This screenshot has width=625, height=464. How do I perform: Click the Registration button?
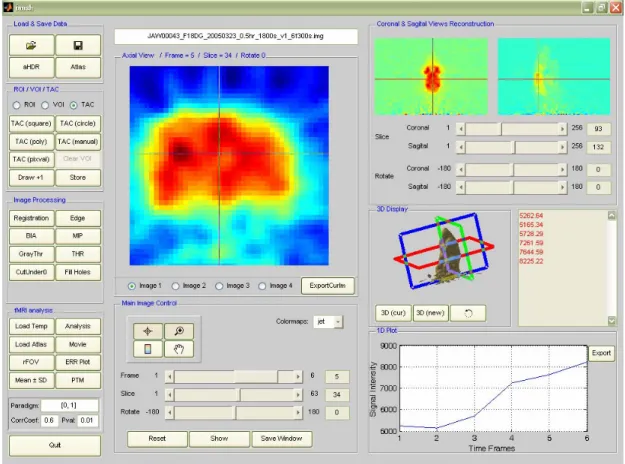coord(31,218)
